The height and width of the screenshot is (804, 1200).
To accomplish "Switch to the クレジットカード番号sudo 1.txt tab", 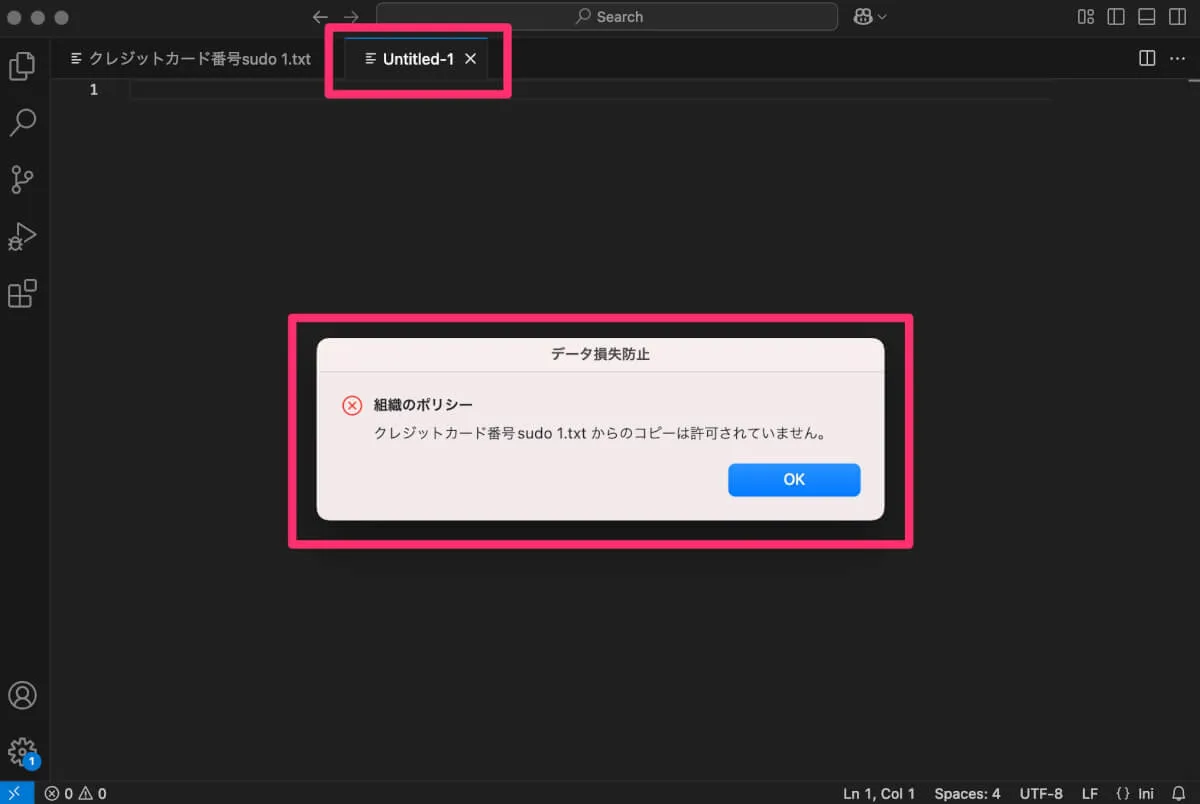I will pos(190,59).
